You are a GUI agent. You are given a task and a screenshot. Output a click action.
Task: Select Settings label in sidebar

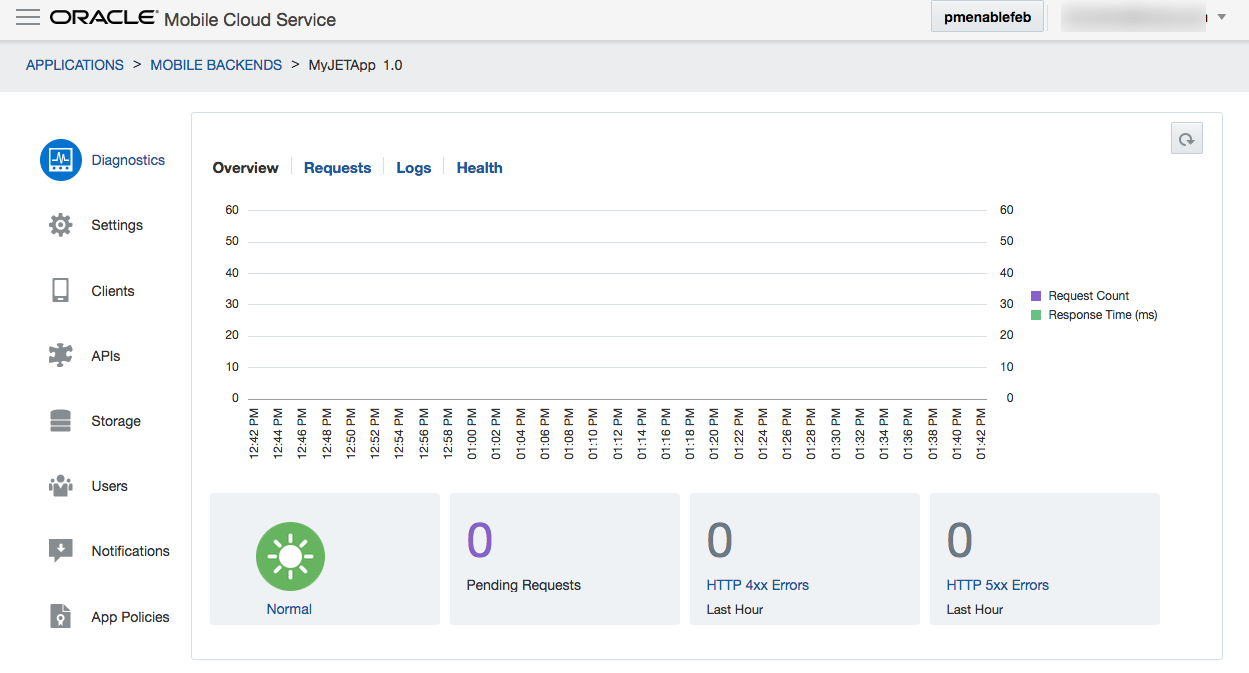pyautogui.click(x=117, y=225)
